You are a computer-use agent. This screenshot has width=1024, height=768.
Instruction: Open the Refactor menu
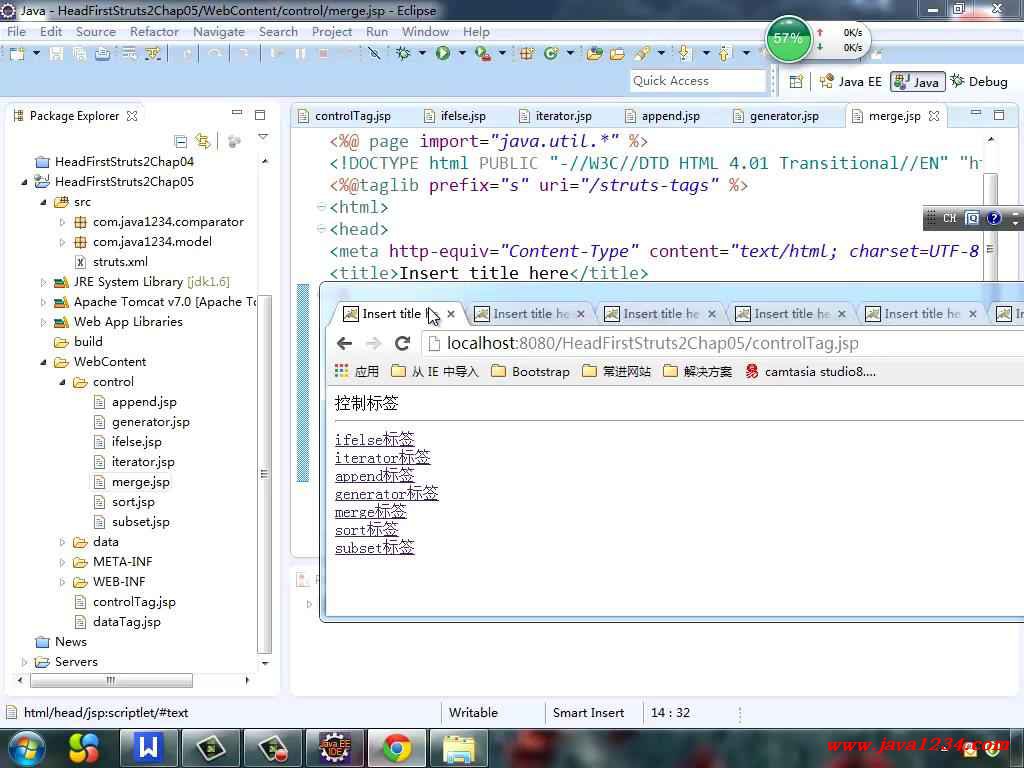pyautogui.click(x=154, y=31)
